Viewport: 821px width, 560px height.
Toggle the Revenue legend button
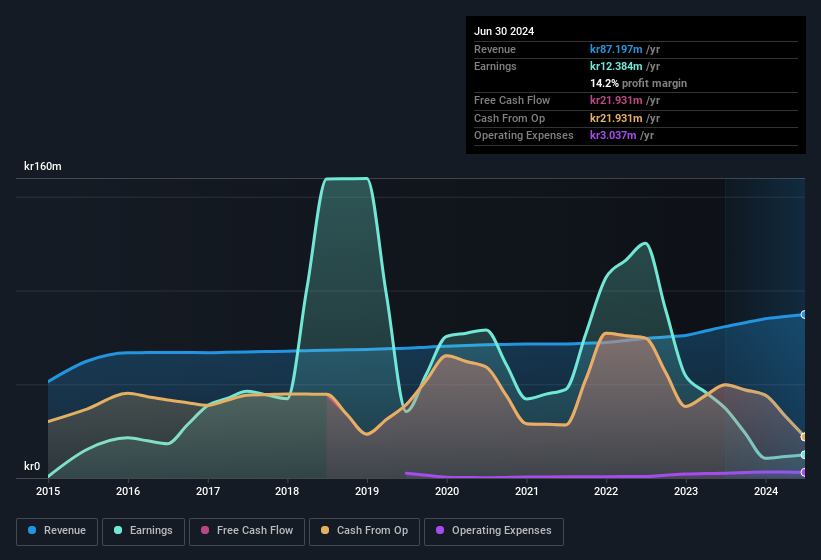tap(57, 531)
